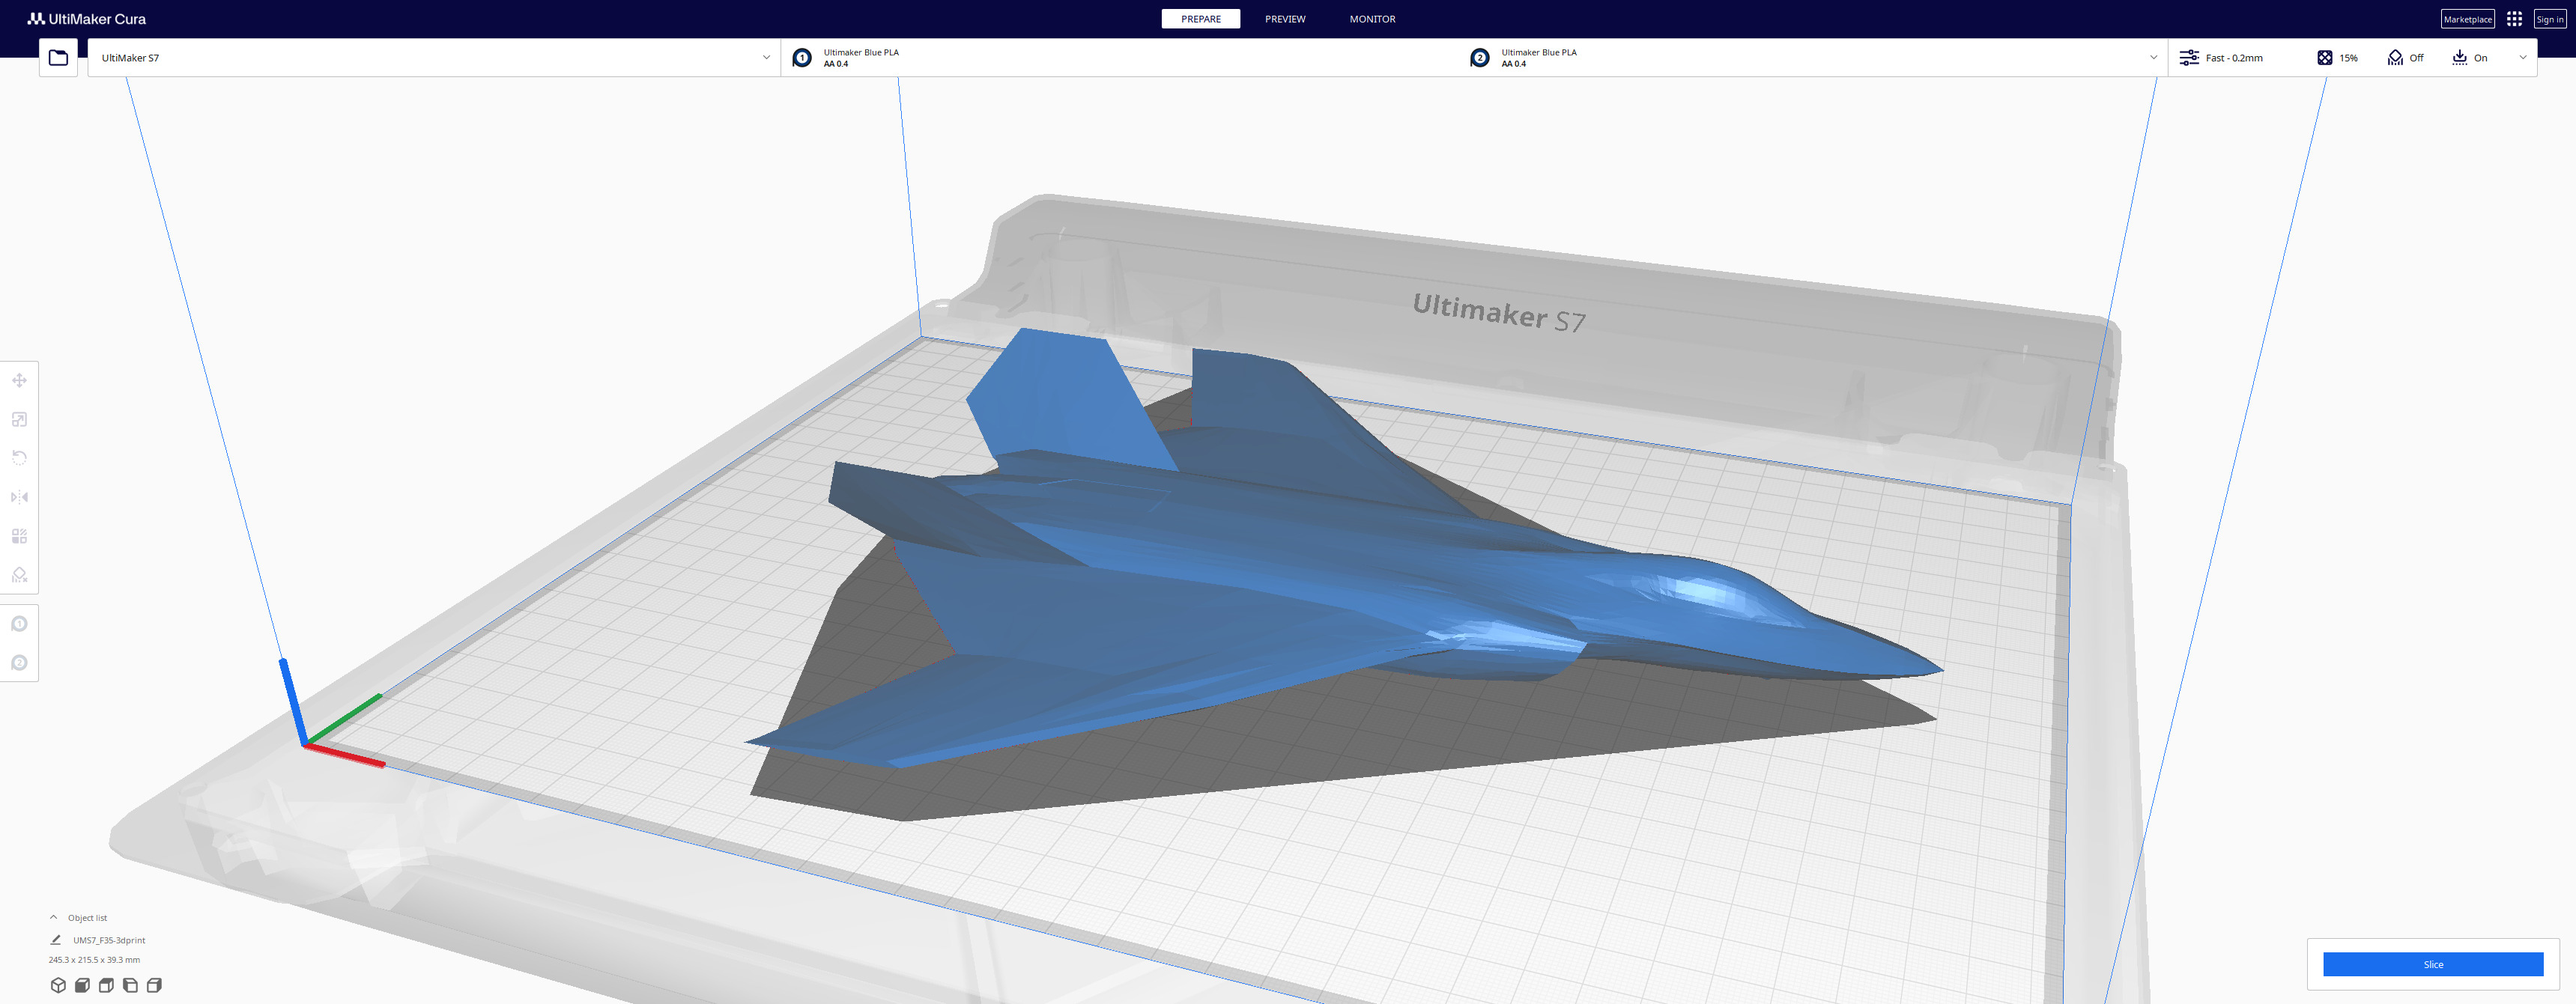Open the Per Model Settings tool
Screen dimensions: 2576x1004
pos(19,536)
